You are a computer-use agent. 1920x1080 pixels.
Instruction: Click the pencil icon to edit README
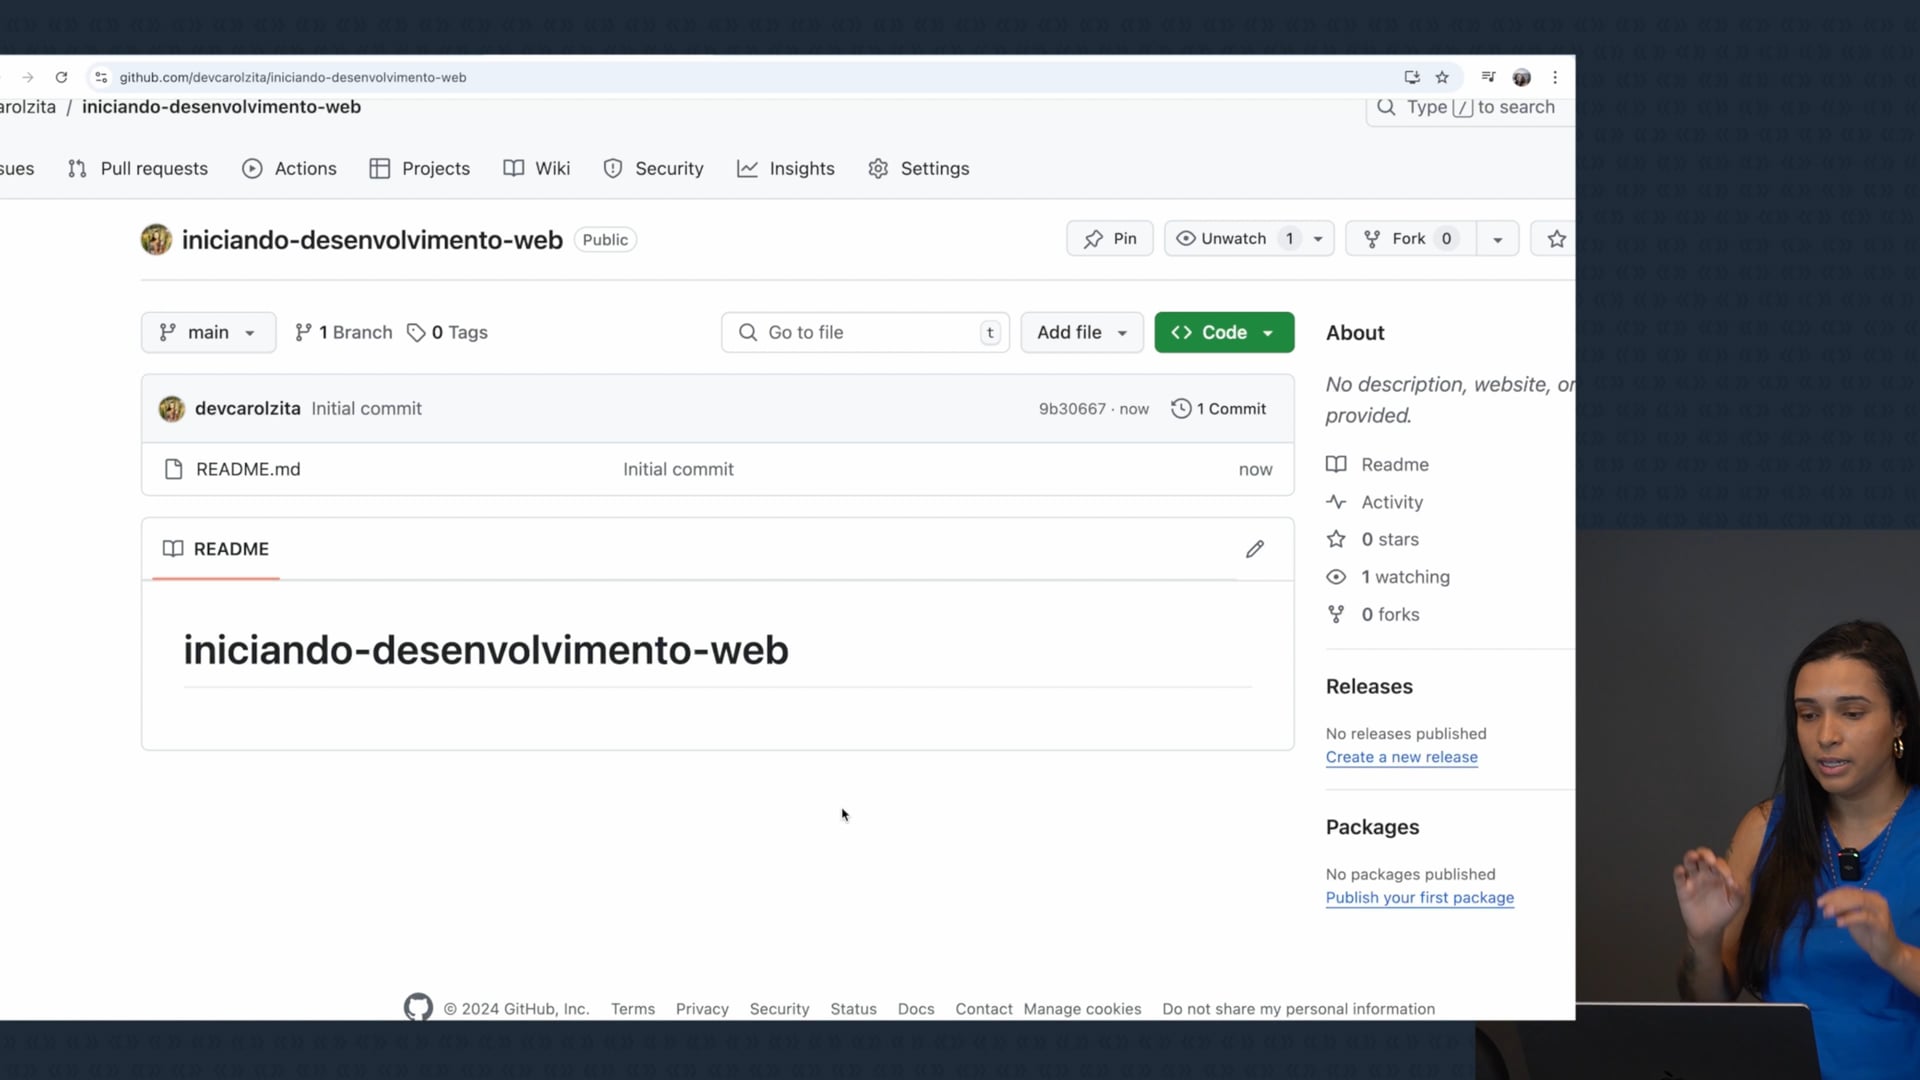tap(1254, 549)
